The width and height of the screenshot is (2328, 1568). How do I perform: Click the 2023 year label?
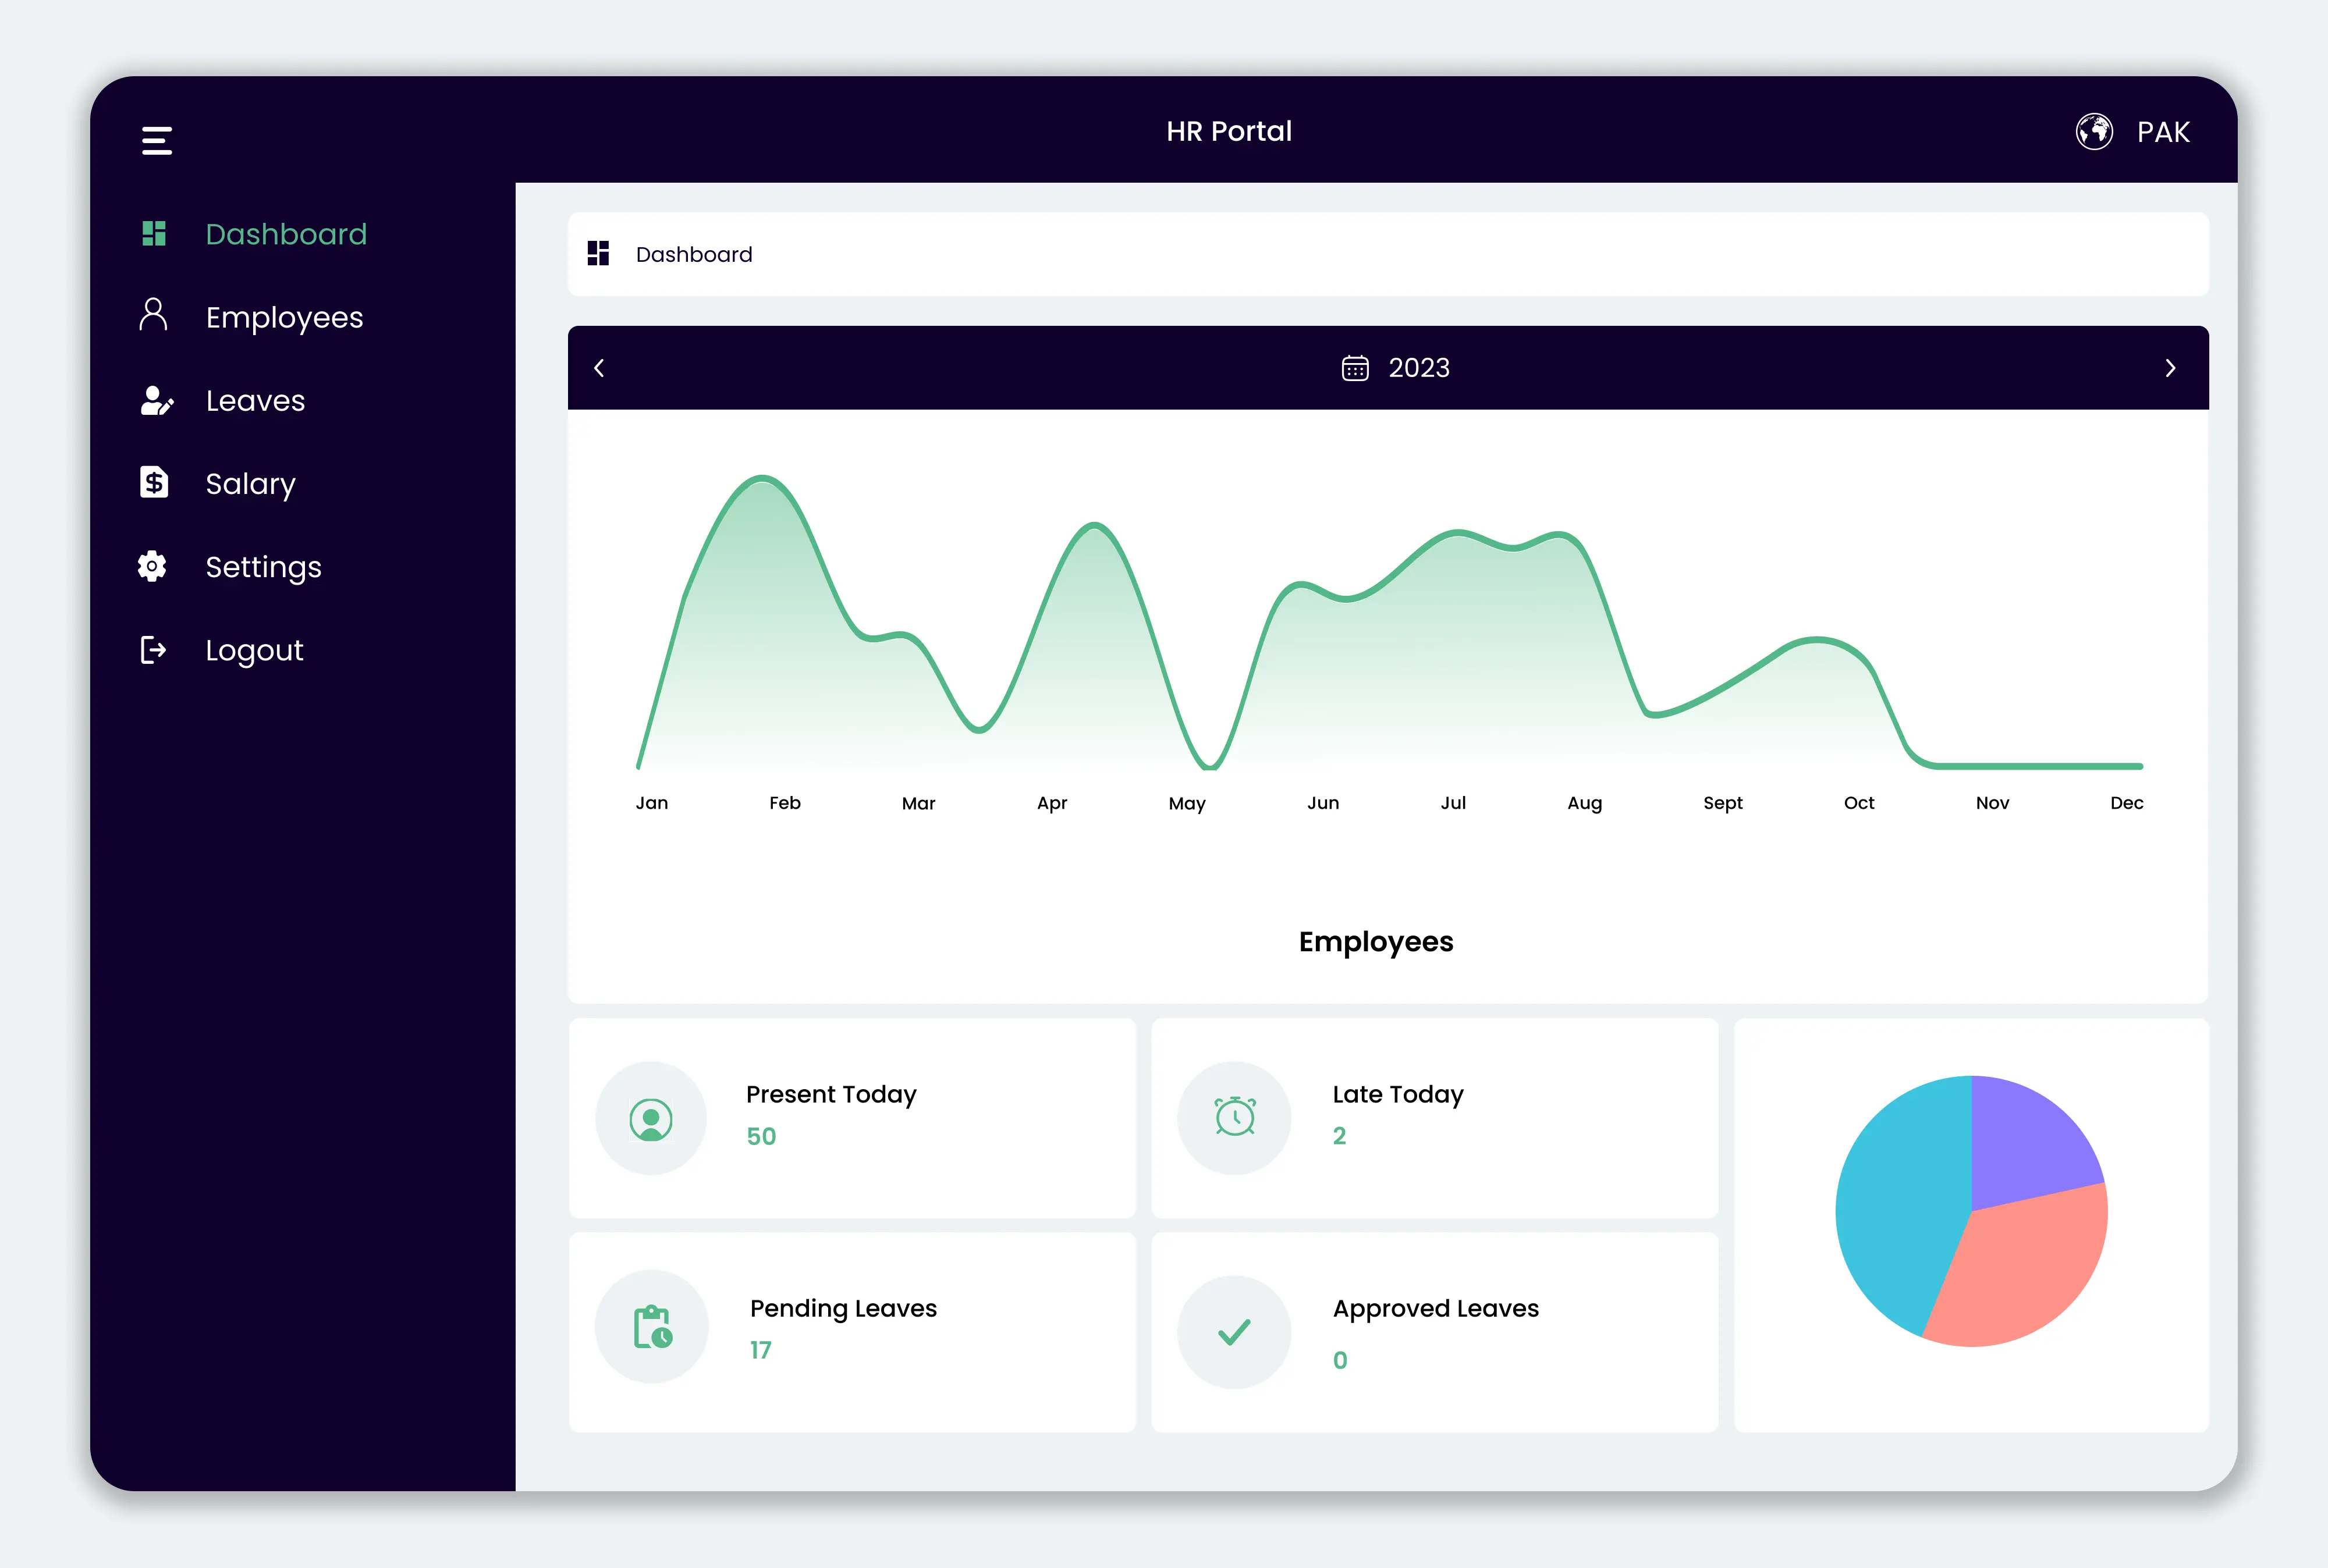(1419, 368)
